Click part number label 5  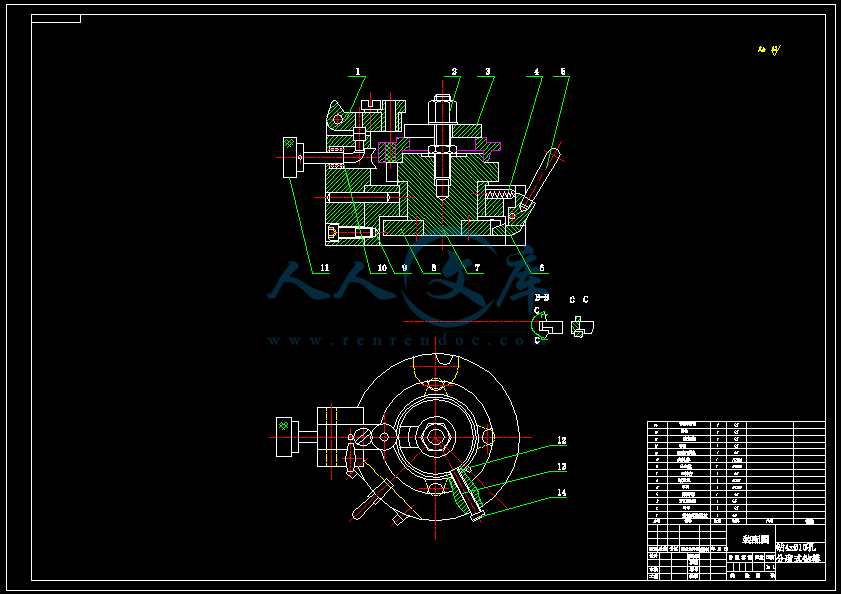563,71
